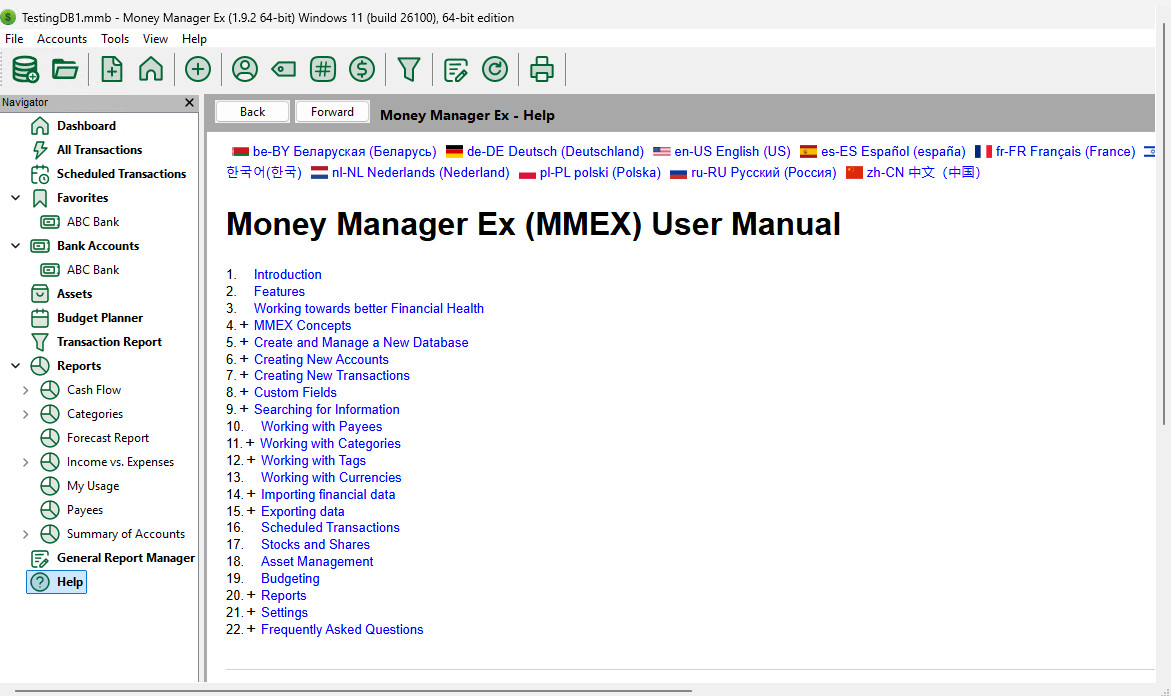Select ABC Bank under Bank Accounts
1171x696 pixels.
[x=93, y=270]
